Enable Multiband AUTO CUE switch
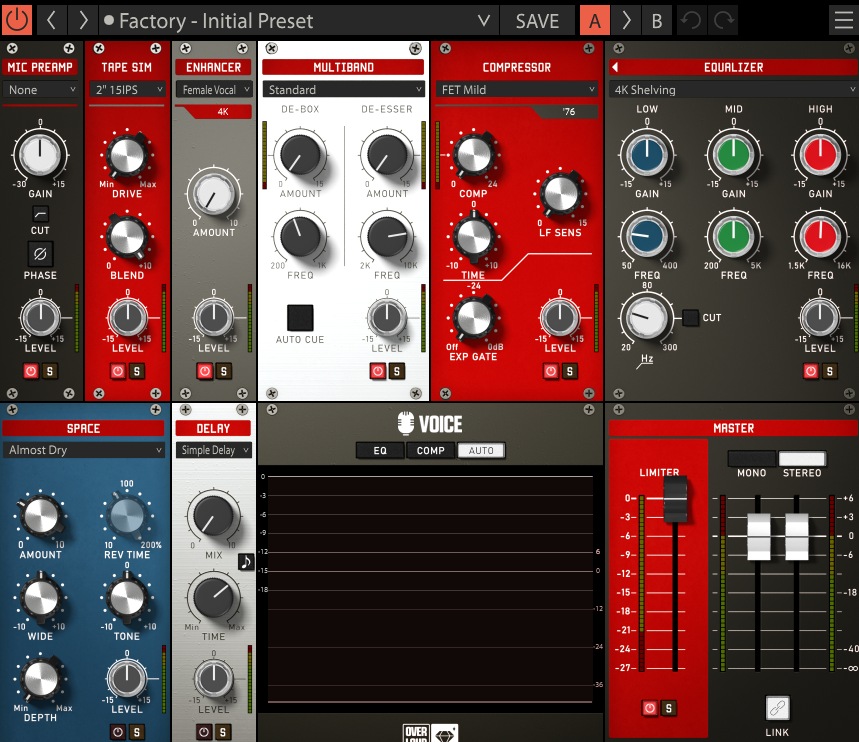The image size is (859, 742). pos(300,318)
